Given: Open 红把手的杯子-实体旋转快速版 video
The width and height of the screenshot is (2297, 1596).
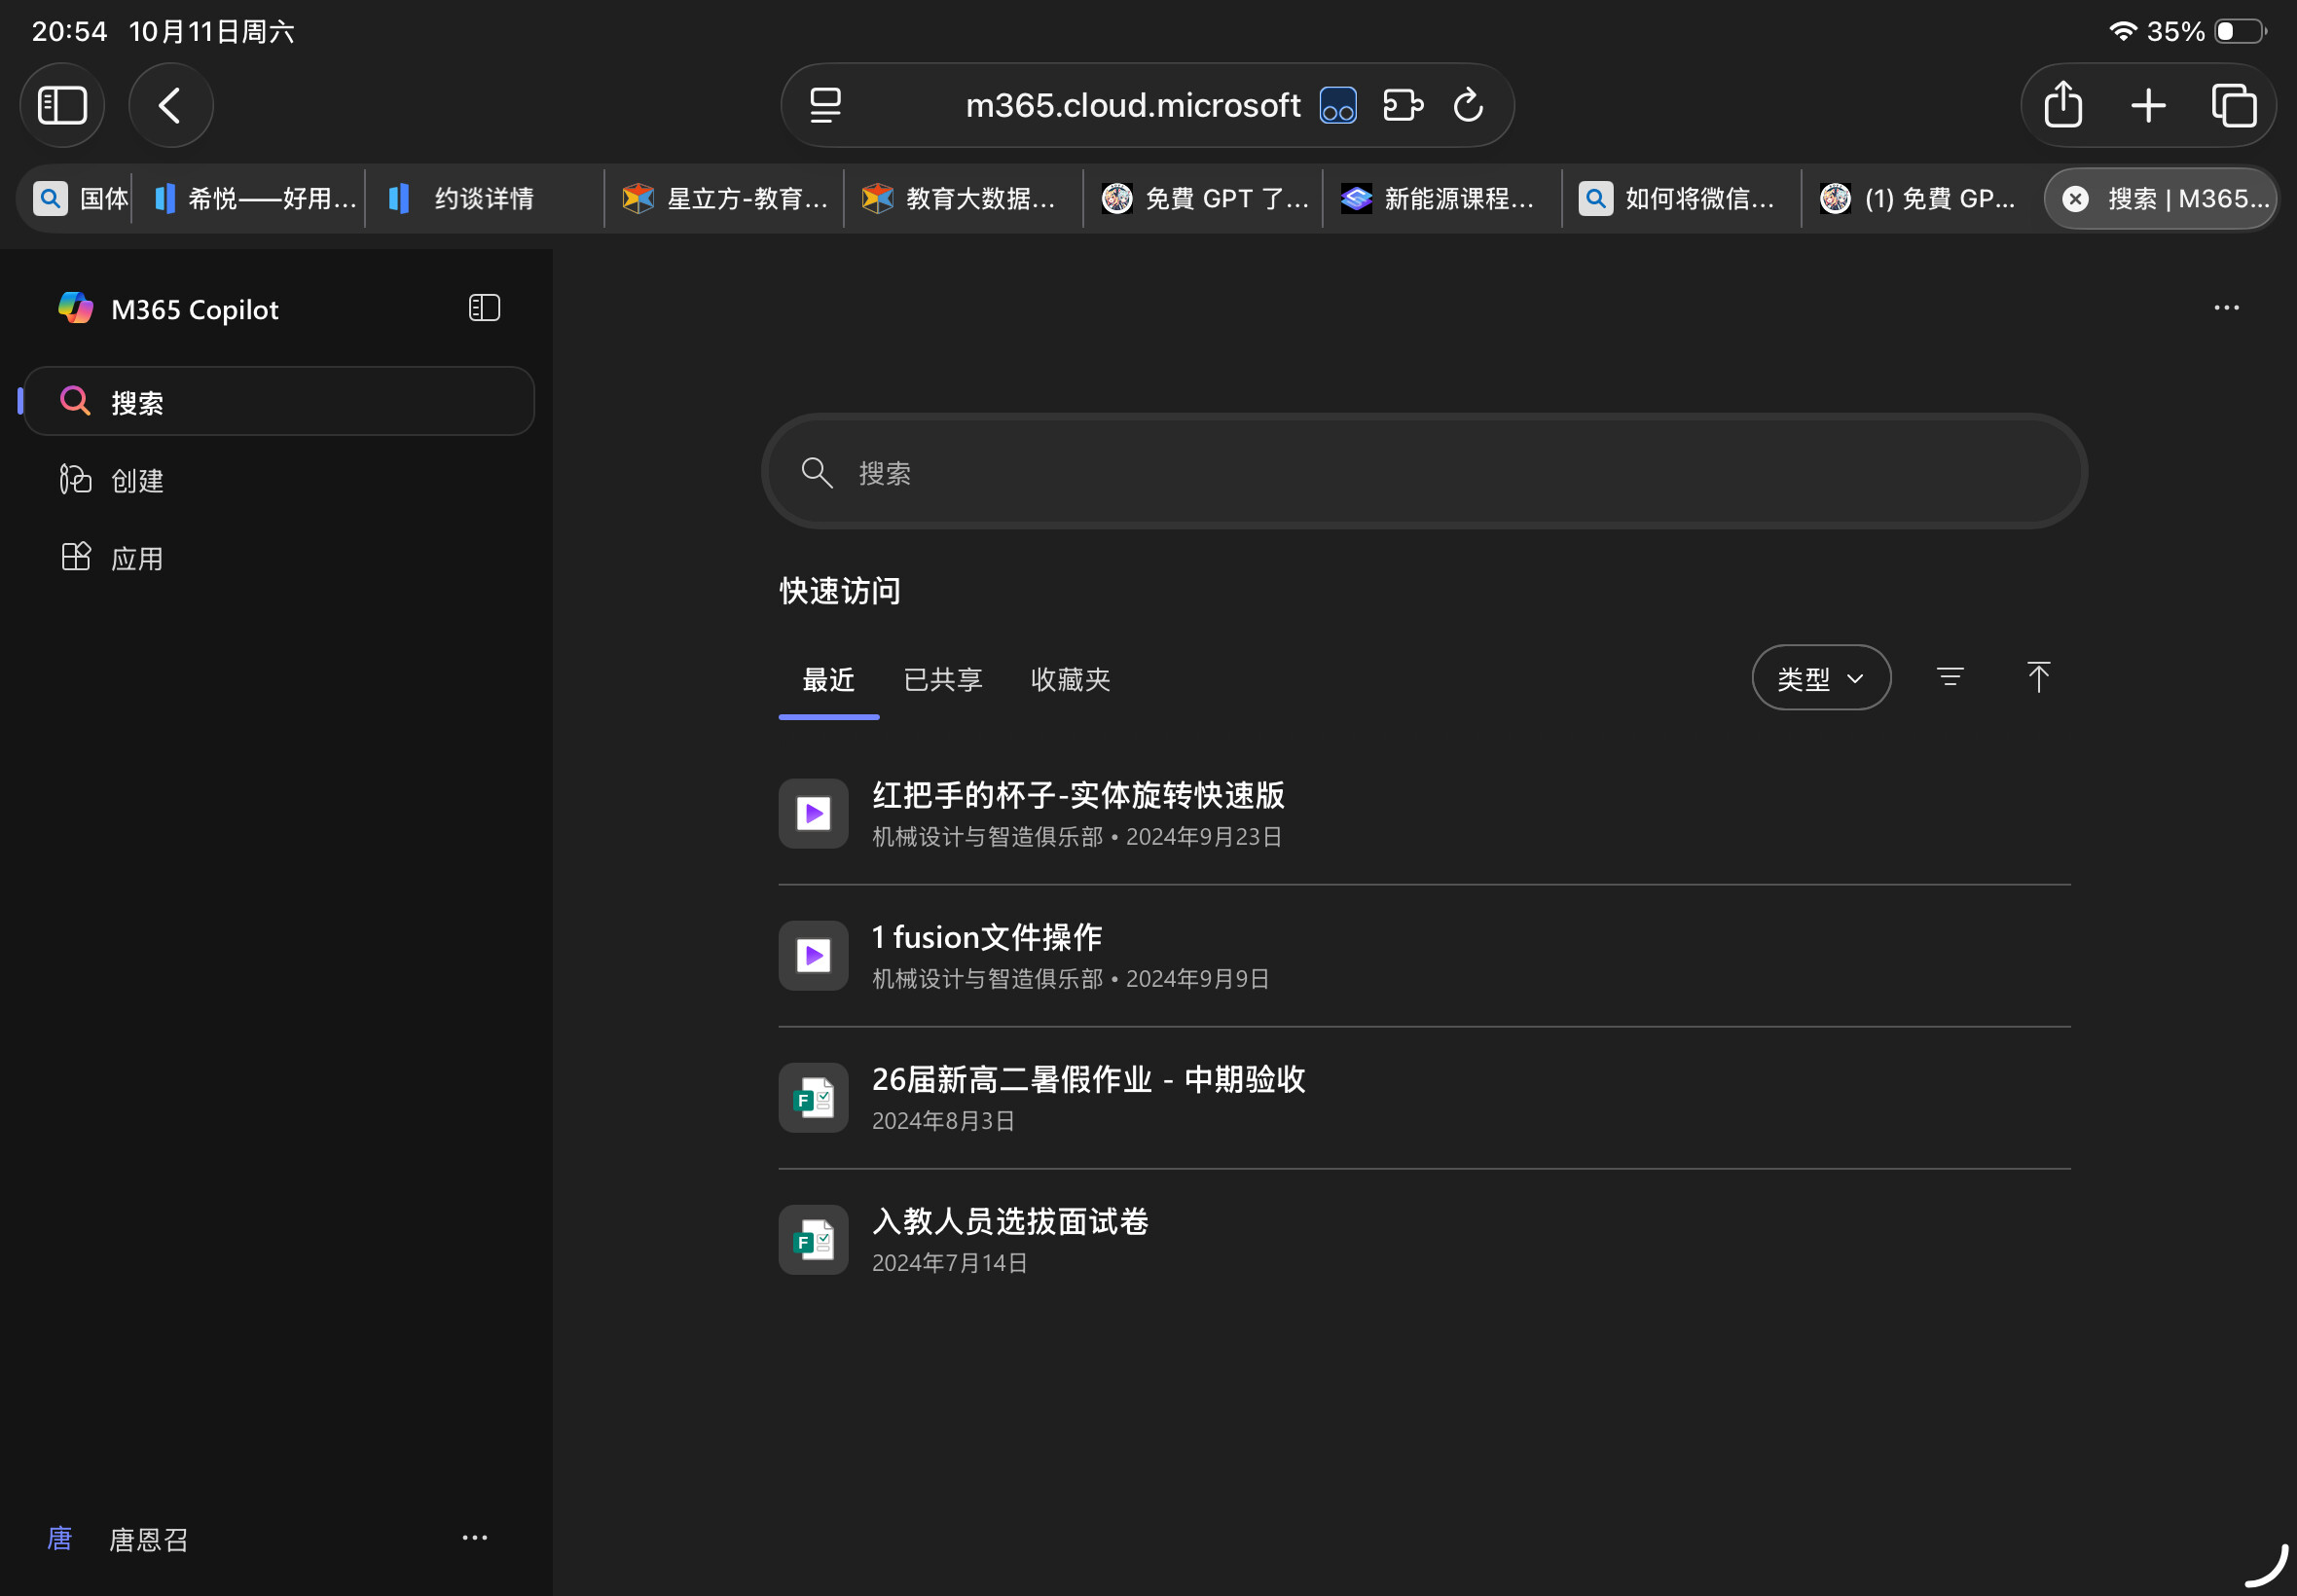Looking at the screenshot, I should (x=1077, y=796).
